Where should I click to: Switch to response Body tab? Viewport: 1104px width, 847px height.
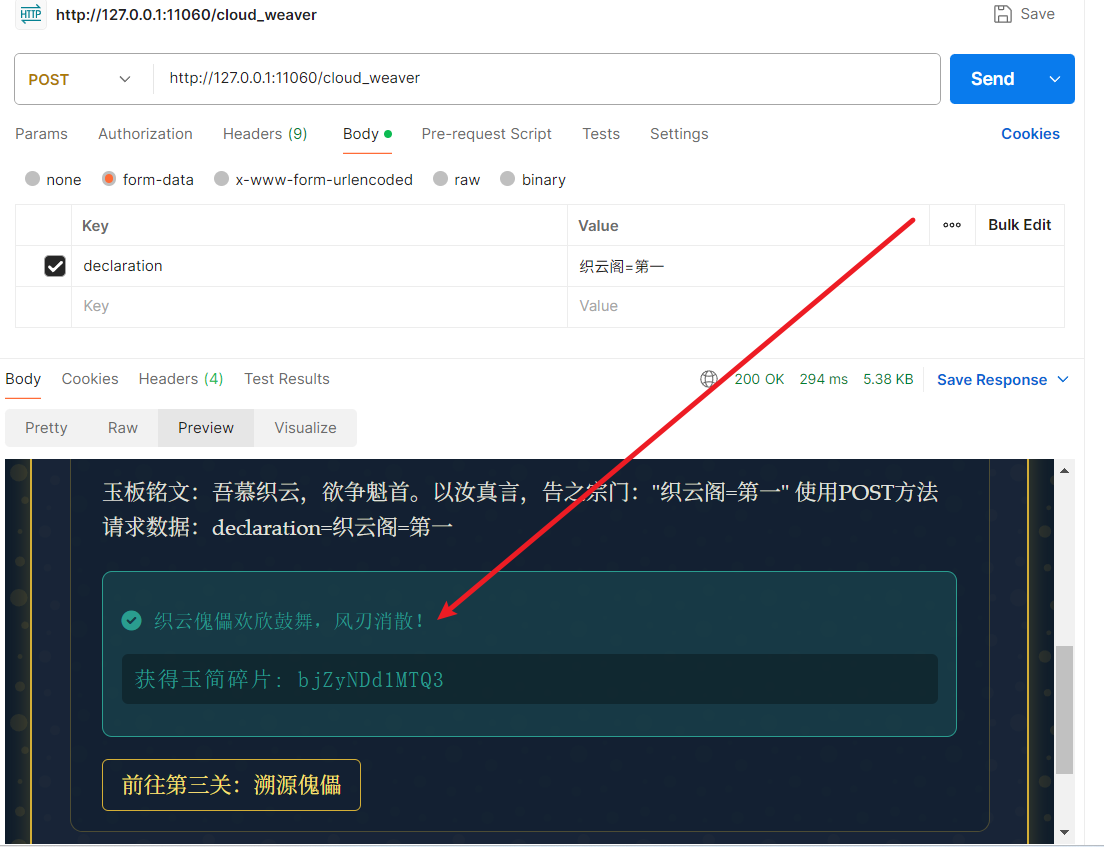(x=23, y=379)
